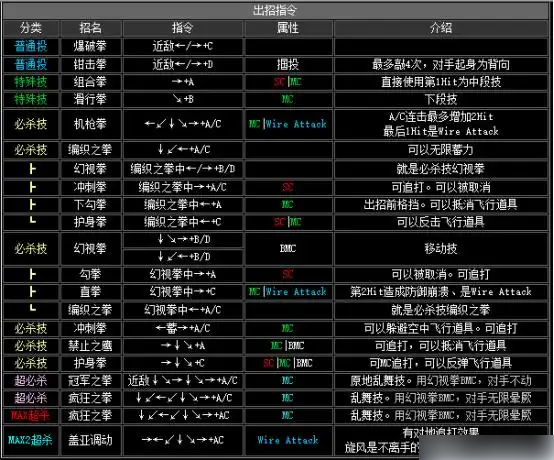
Task: Select the 分类 column header
Action: point(31,28)
